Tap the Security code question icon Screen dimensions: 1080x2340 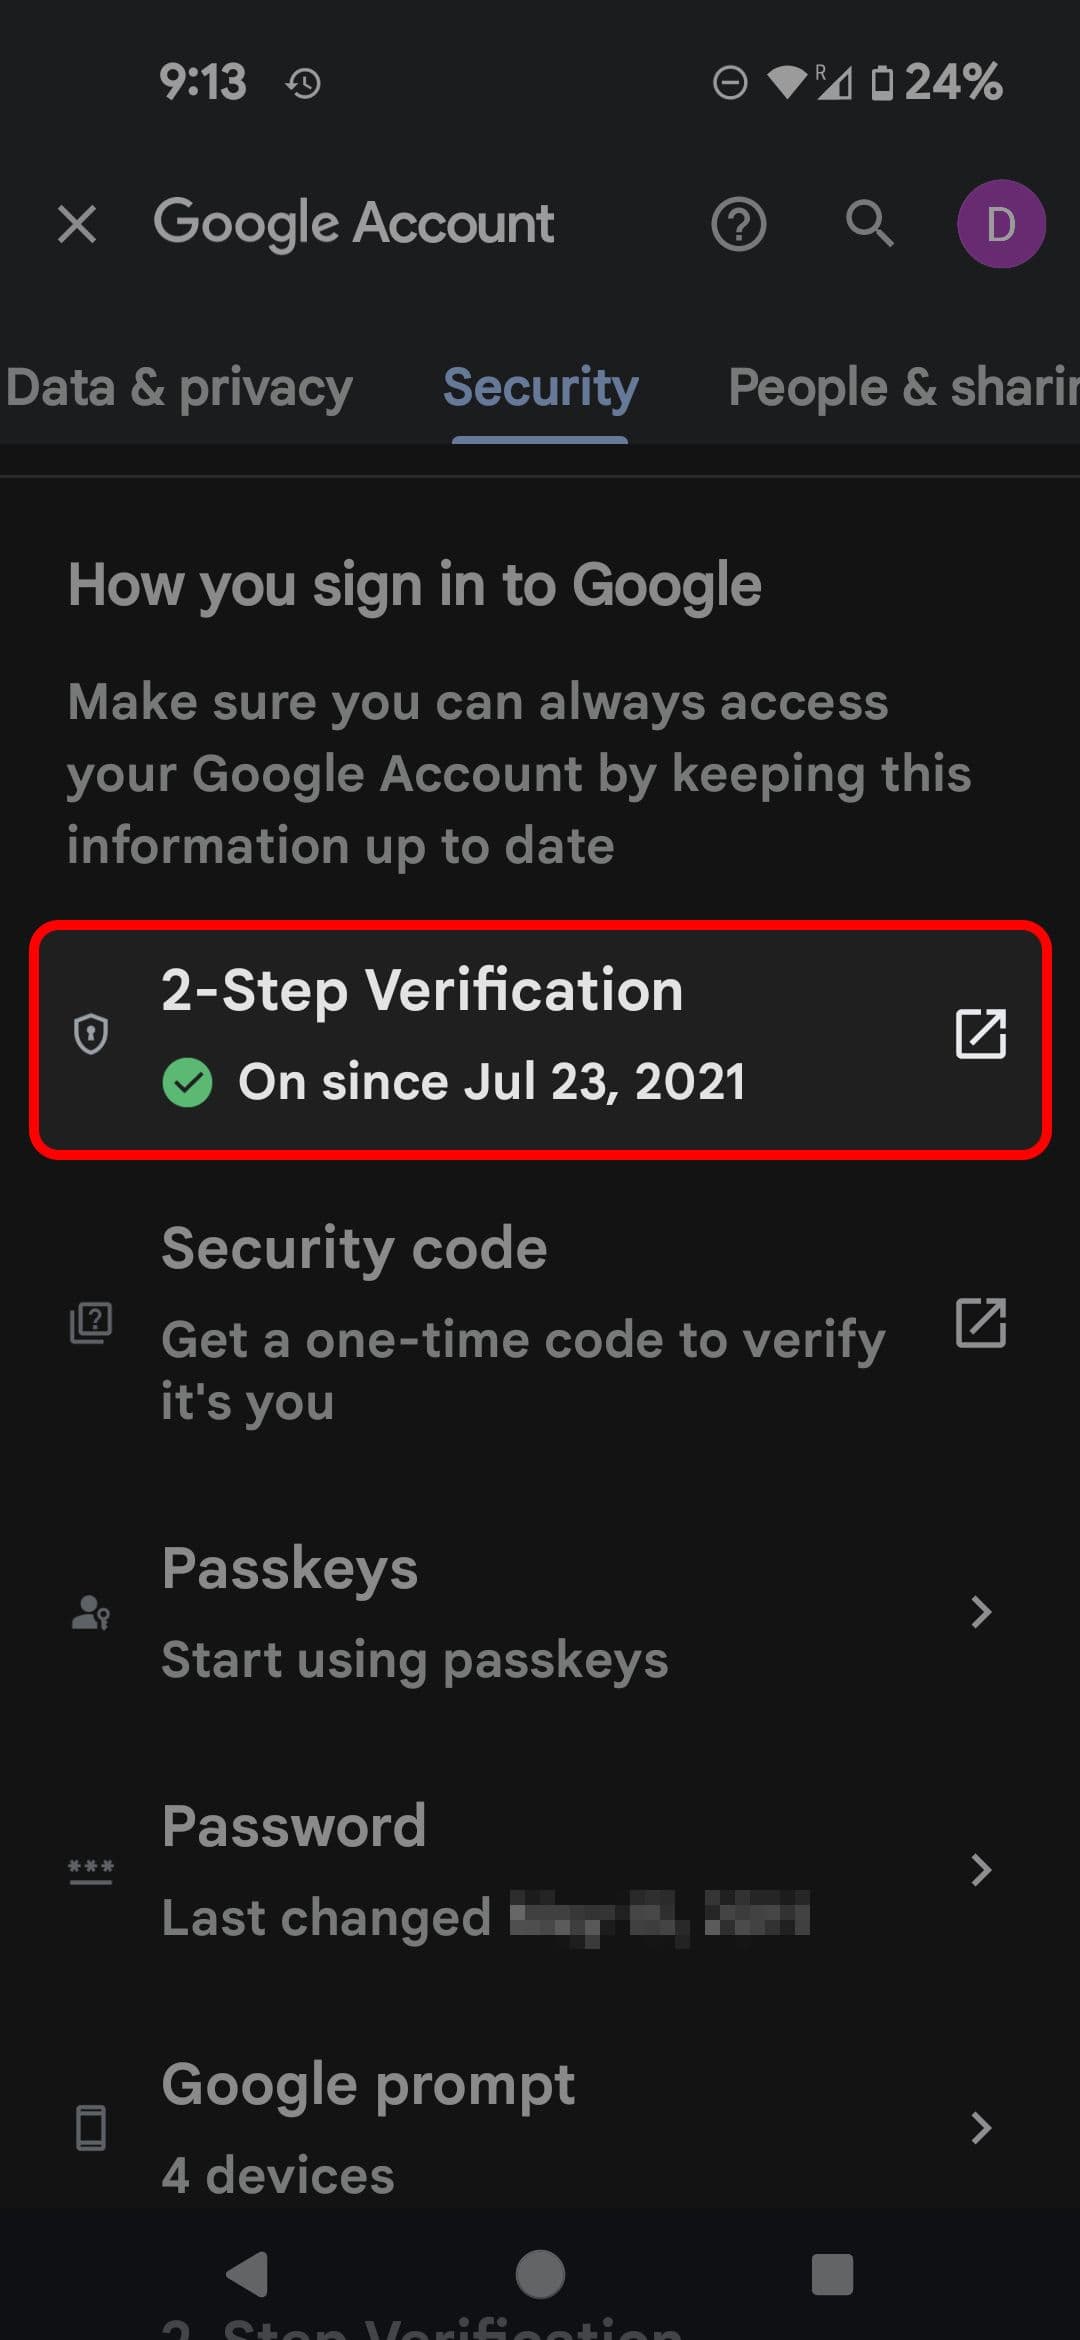point(91,1323)
